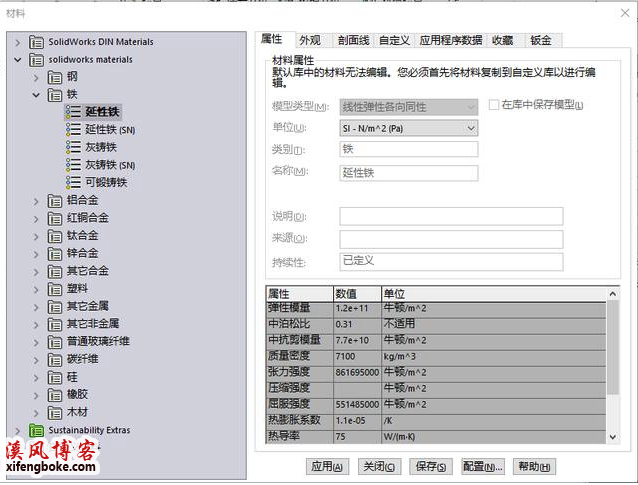Click the 铁 folder icon
The height and width of the screenshot is (485, 638).
[55, 94]
